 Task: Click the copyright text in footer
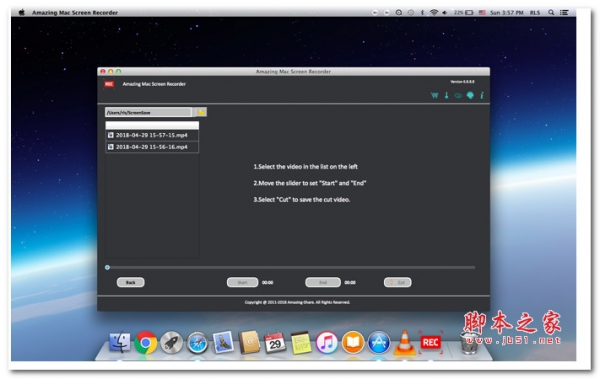tap(297, 302)
